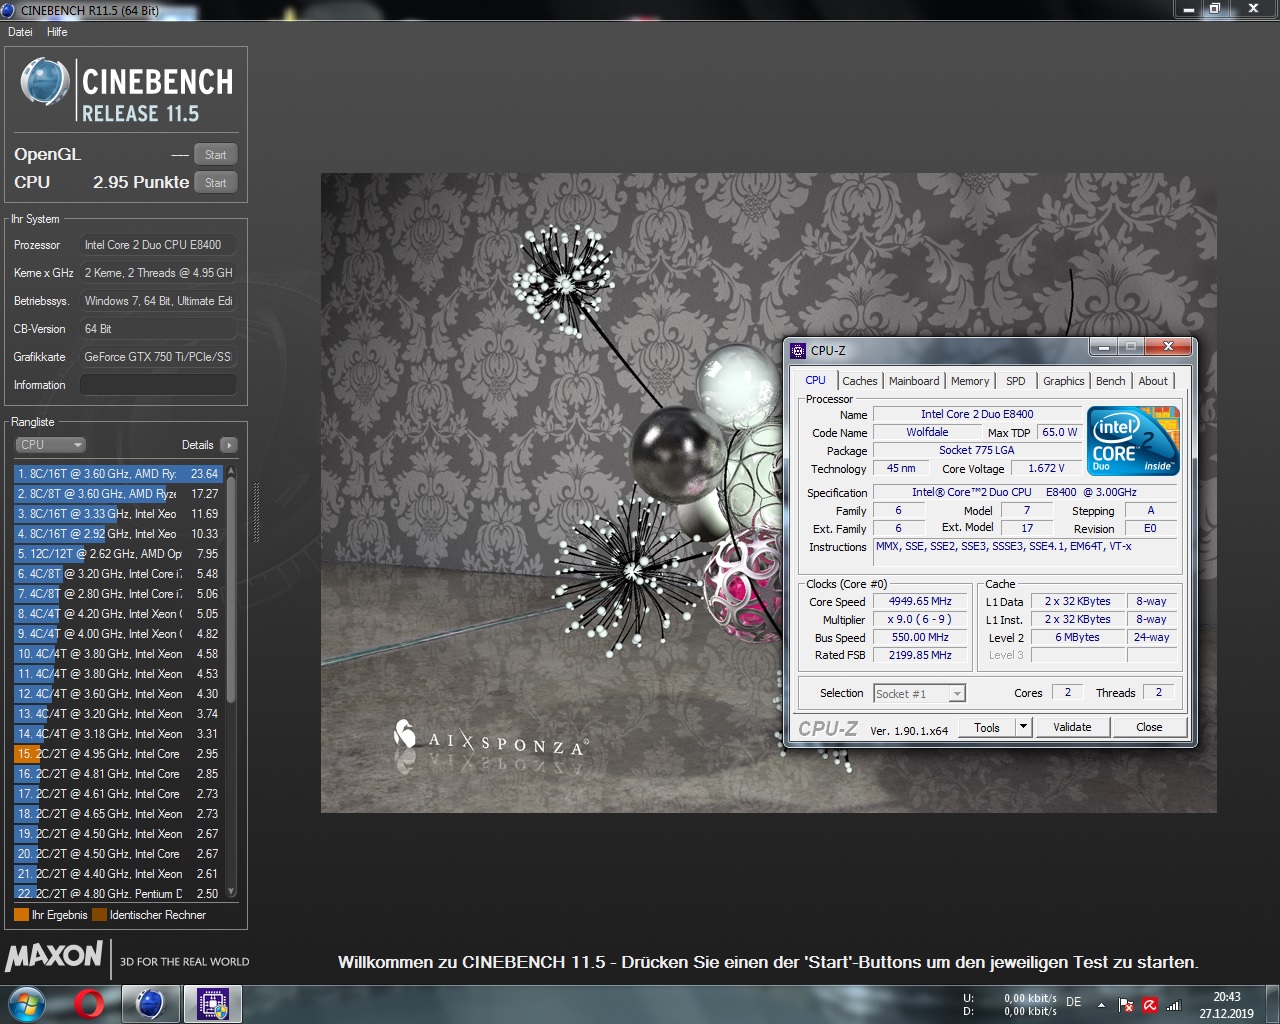
Task: Switch to the CPU tab in CPU-Z
Action: click(815, 380)
